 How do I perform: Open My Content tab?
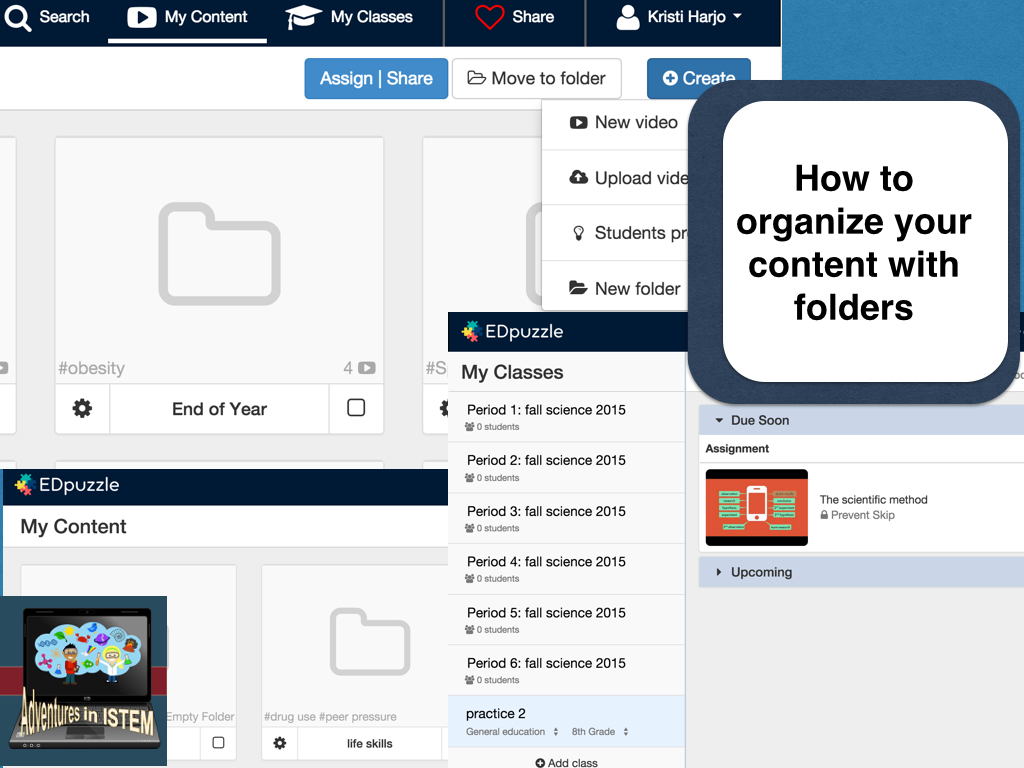coord(187,17)
